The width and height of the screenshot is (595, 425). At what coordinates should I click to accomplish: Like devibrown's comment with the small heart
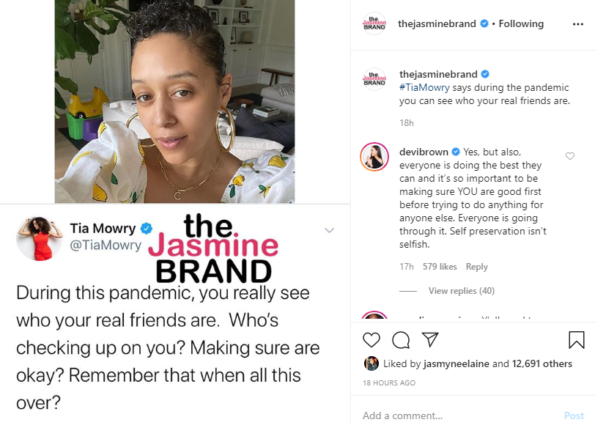coord(570,156)
